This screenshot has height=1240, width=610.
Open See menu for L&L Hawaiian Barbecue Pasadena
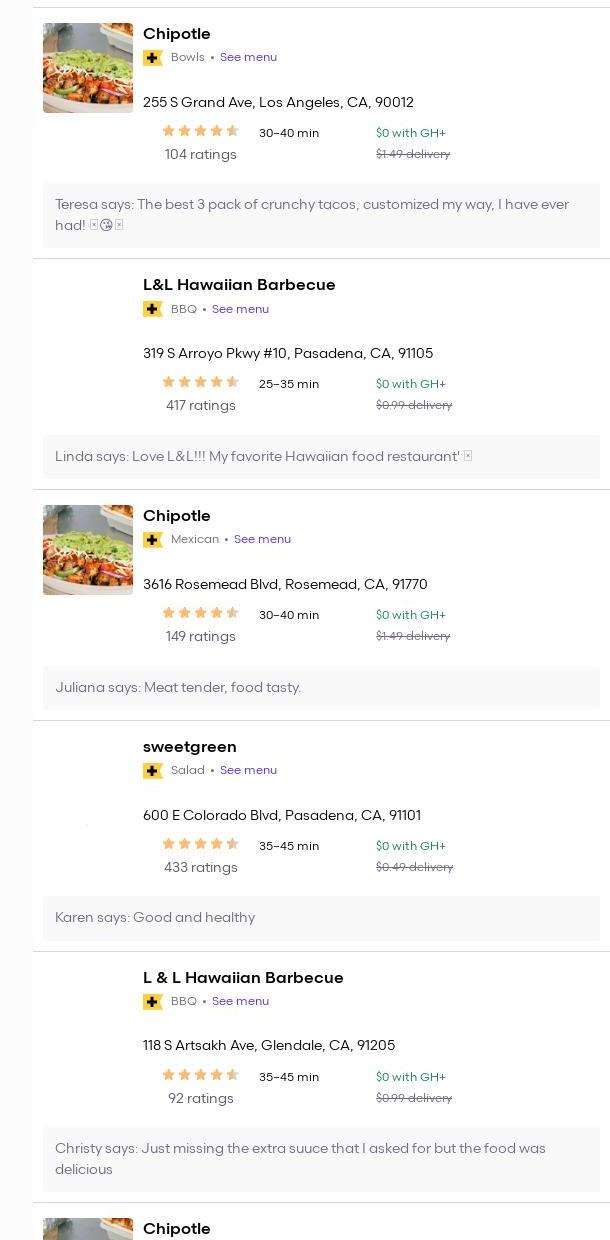coord(240,309)
